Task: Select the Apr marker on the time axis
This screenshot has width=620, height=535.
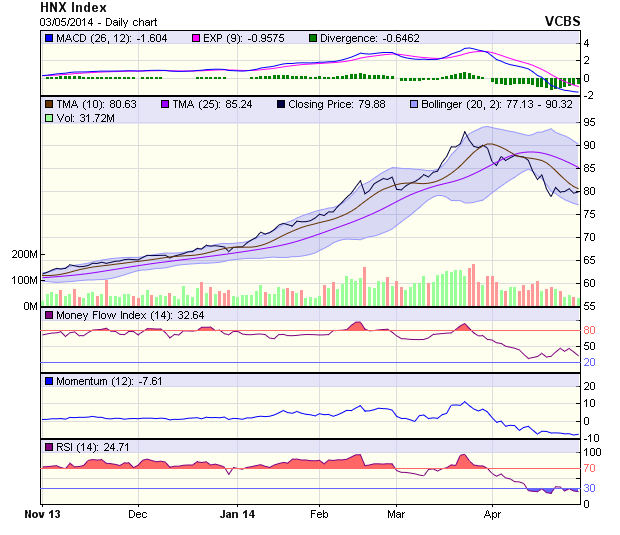Action: point(491,514)
